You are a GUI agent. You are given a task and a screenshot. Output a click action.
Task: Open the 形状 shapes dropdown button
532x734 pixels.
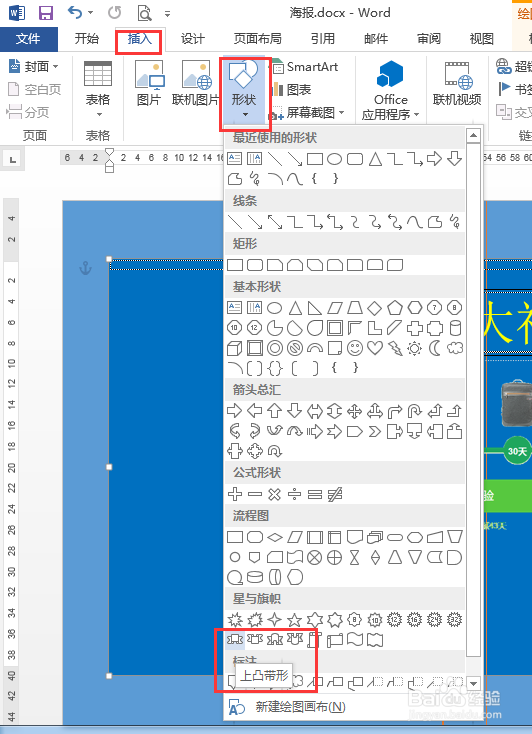coord(244,89)
